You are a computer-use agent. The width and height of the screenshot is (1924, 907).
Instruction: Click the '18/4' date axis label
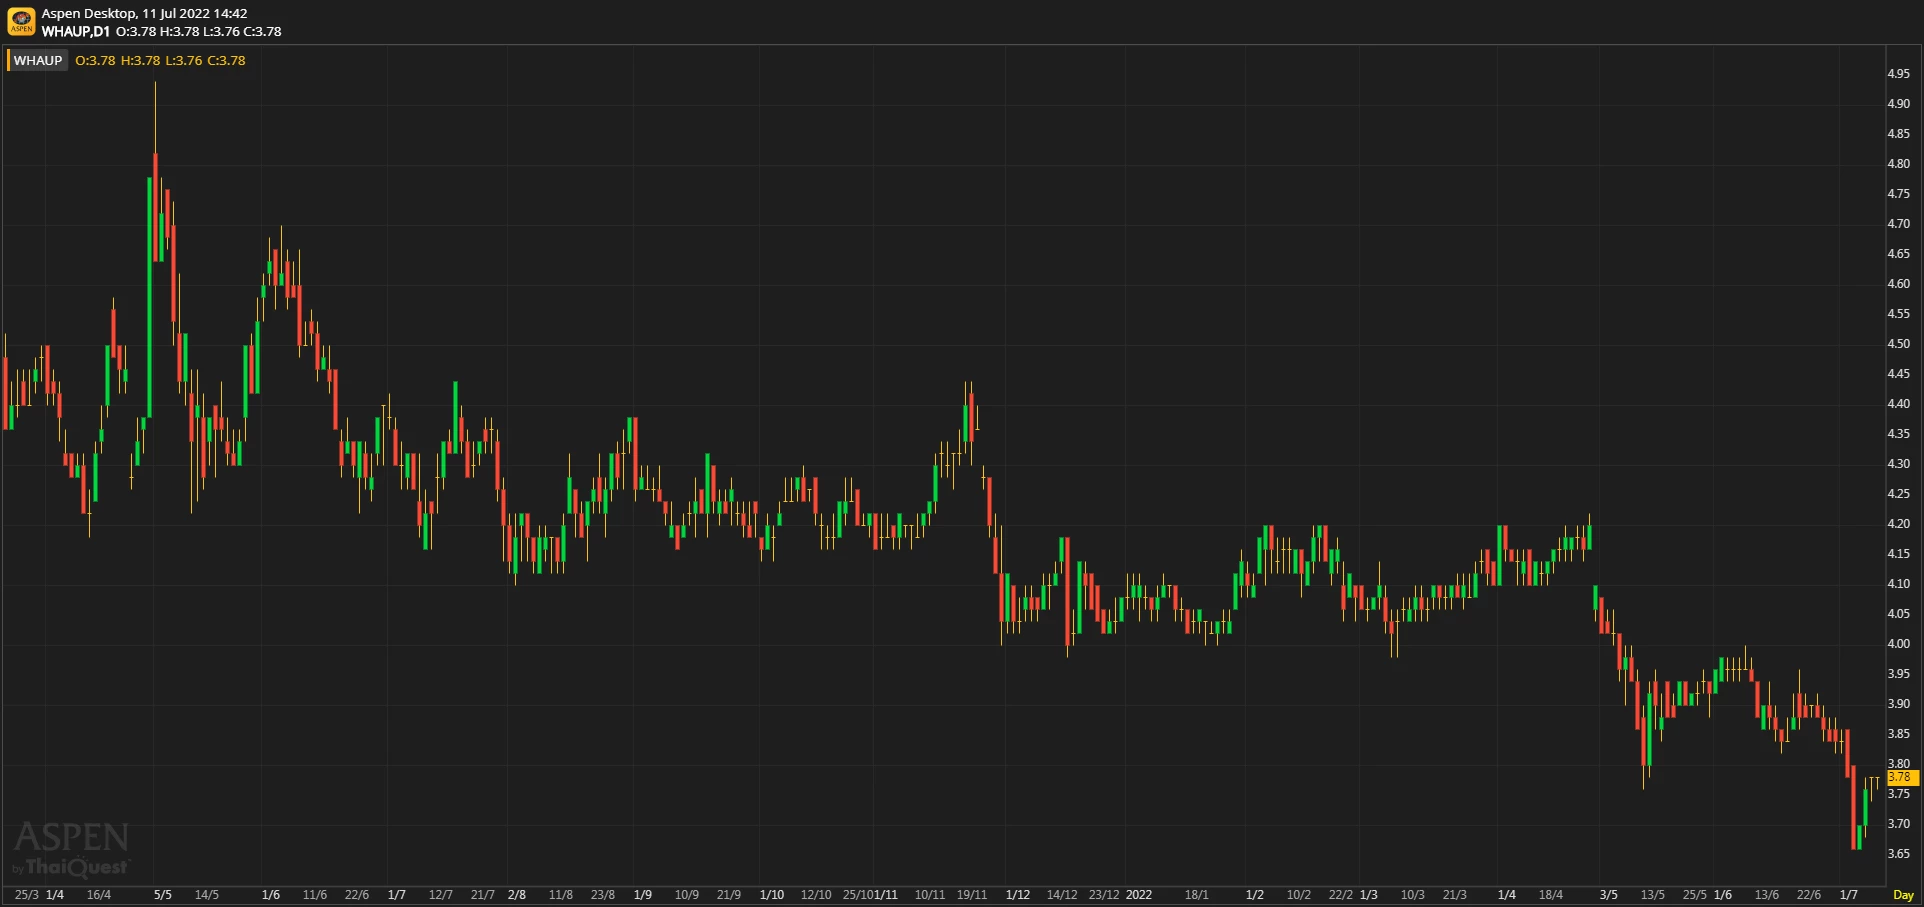click(1551, 895)
